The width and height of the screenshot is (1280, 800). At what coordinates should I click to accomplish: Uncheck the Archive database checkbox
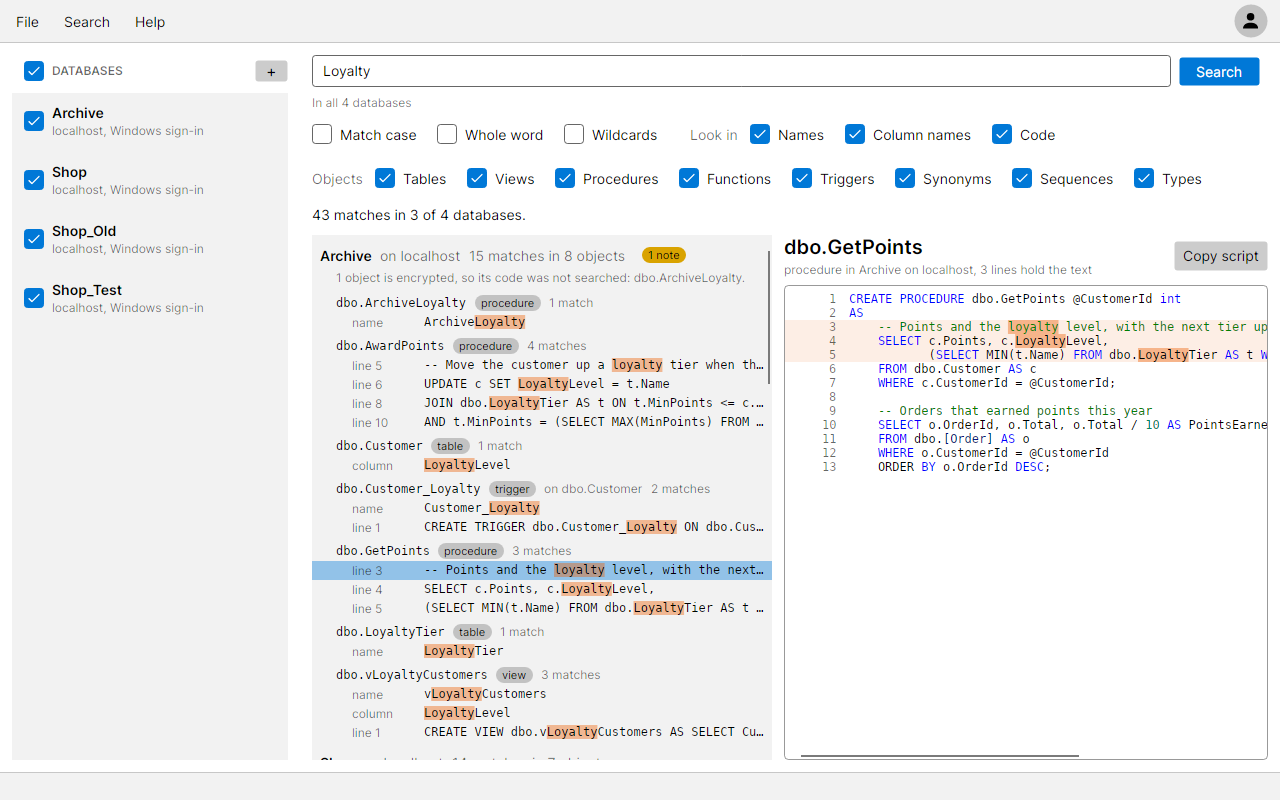click(x=34, y=121)
